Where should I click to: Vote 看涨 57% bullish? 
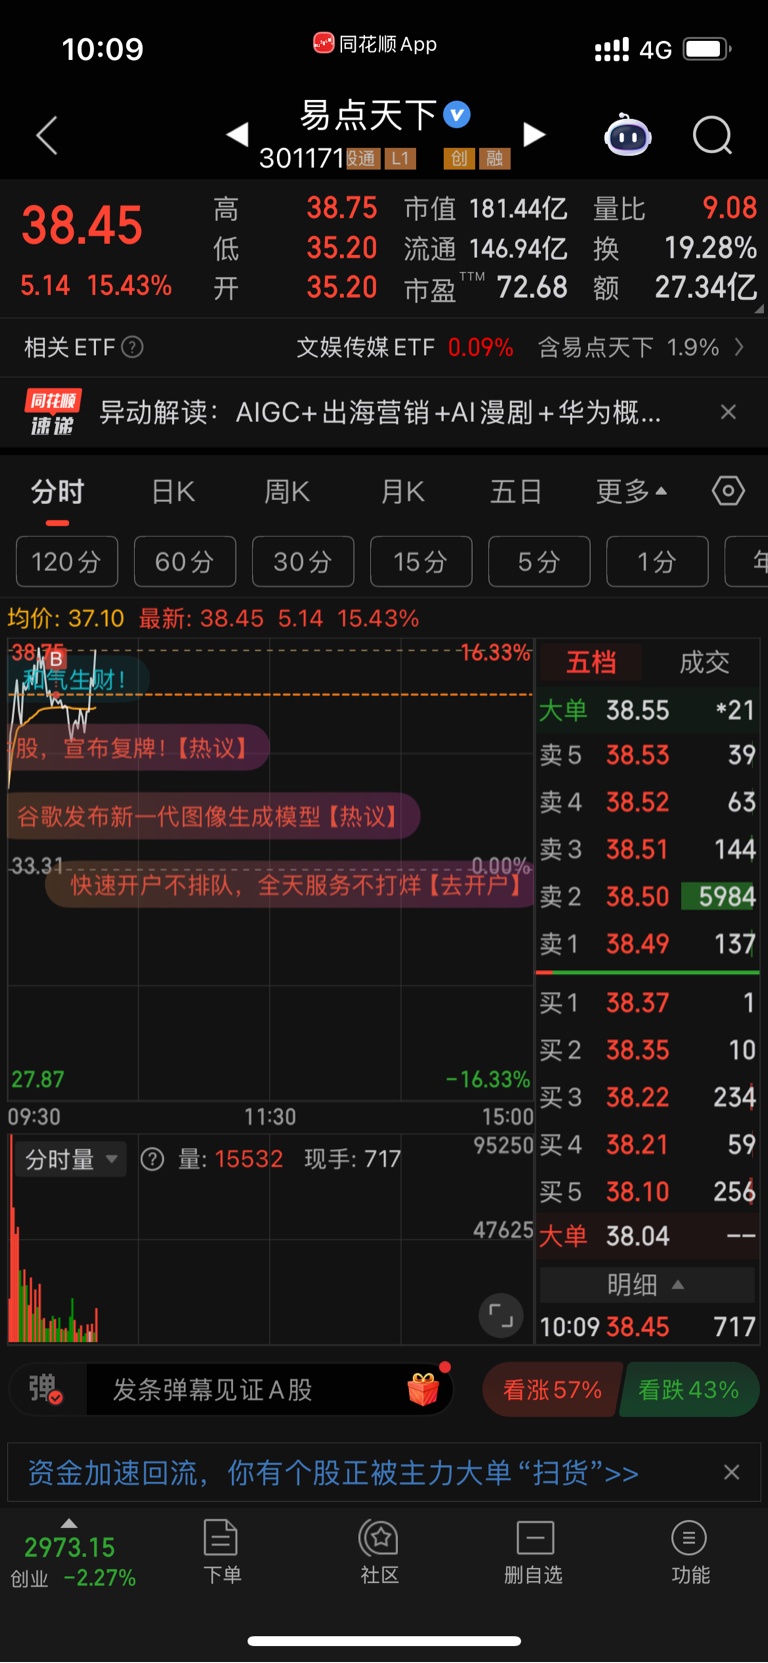point(552,1389)
